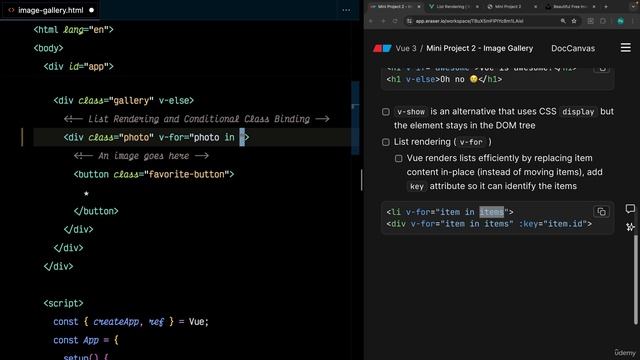The image size is (640, 360).
Task: Open a new browser tab
Action: tap(606, 7)
